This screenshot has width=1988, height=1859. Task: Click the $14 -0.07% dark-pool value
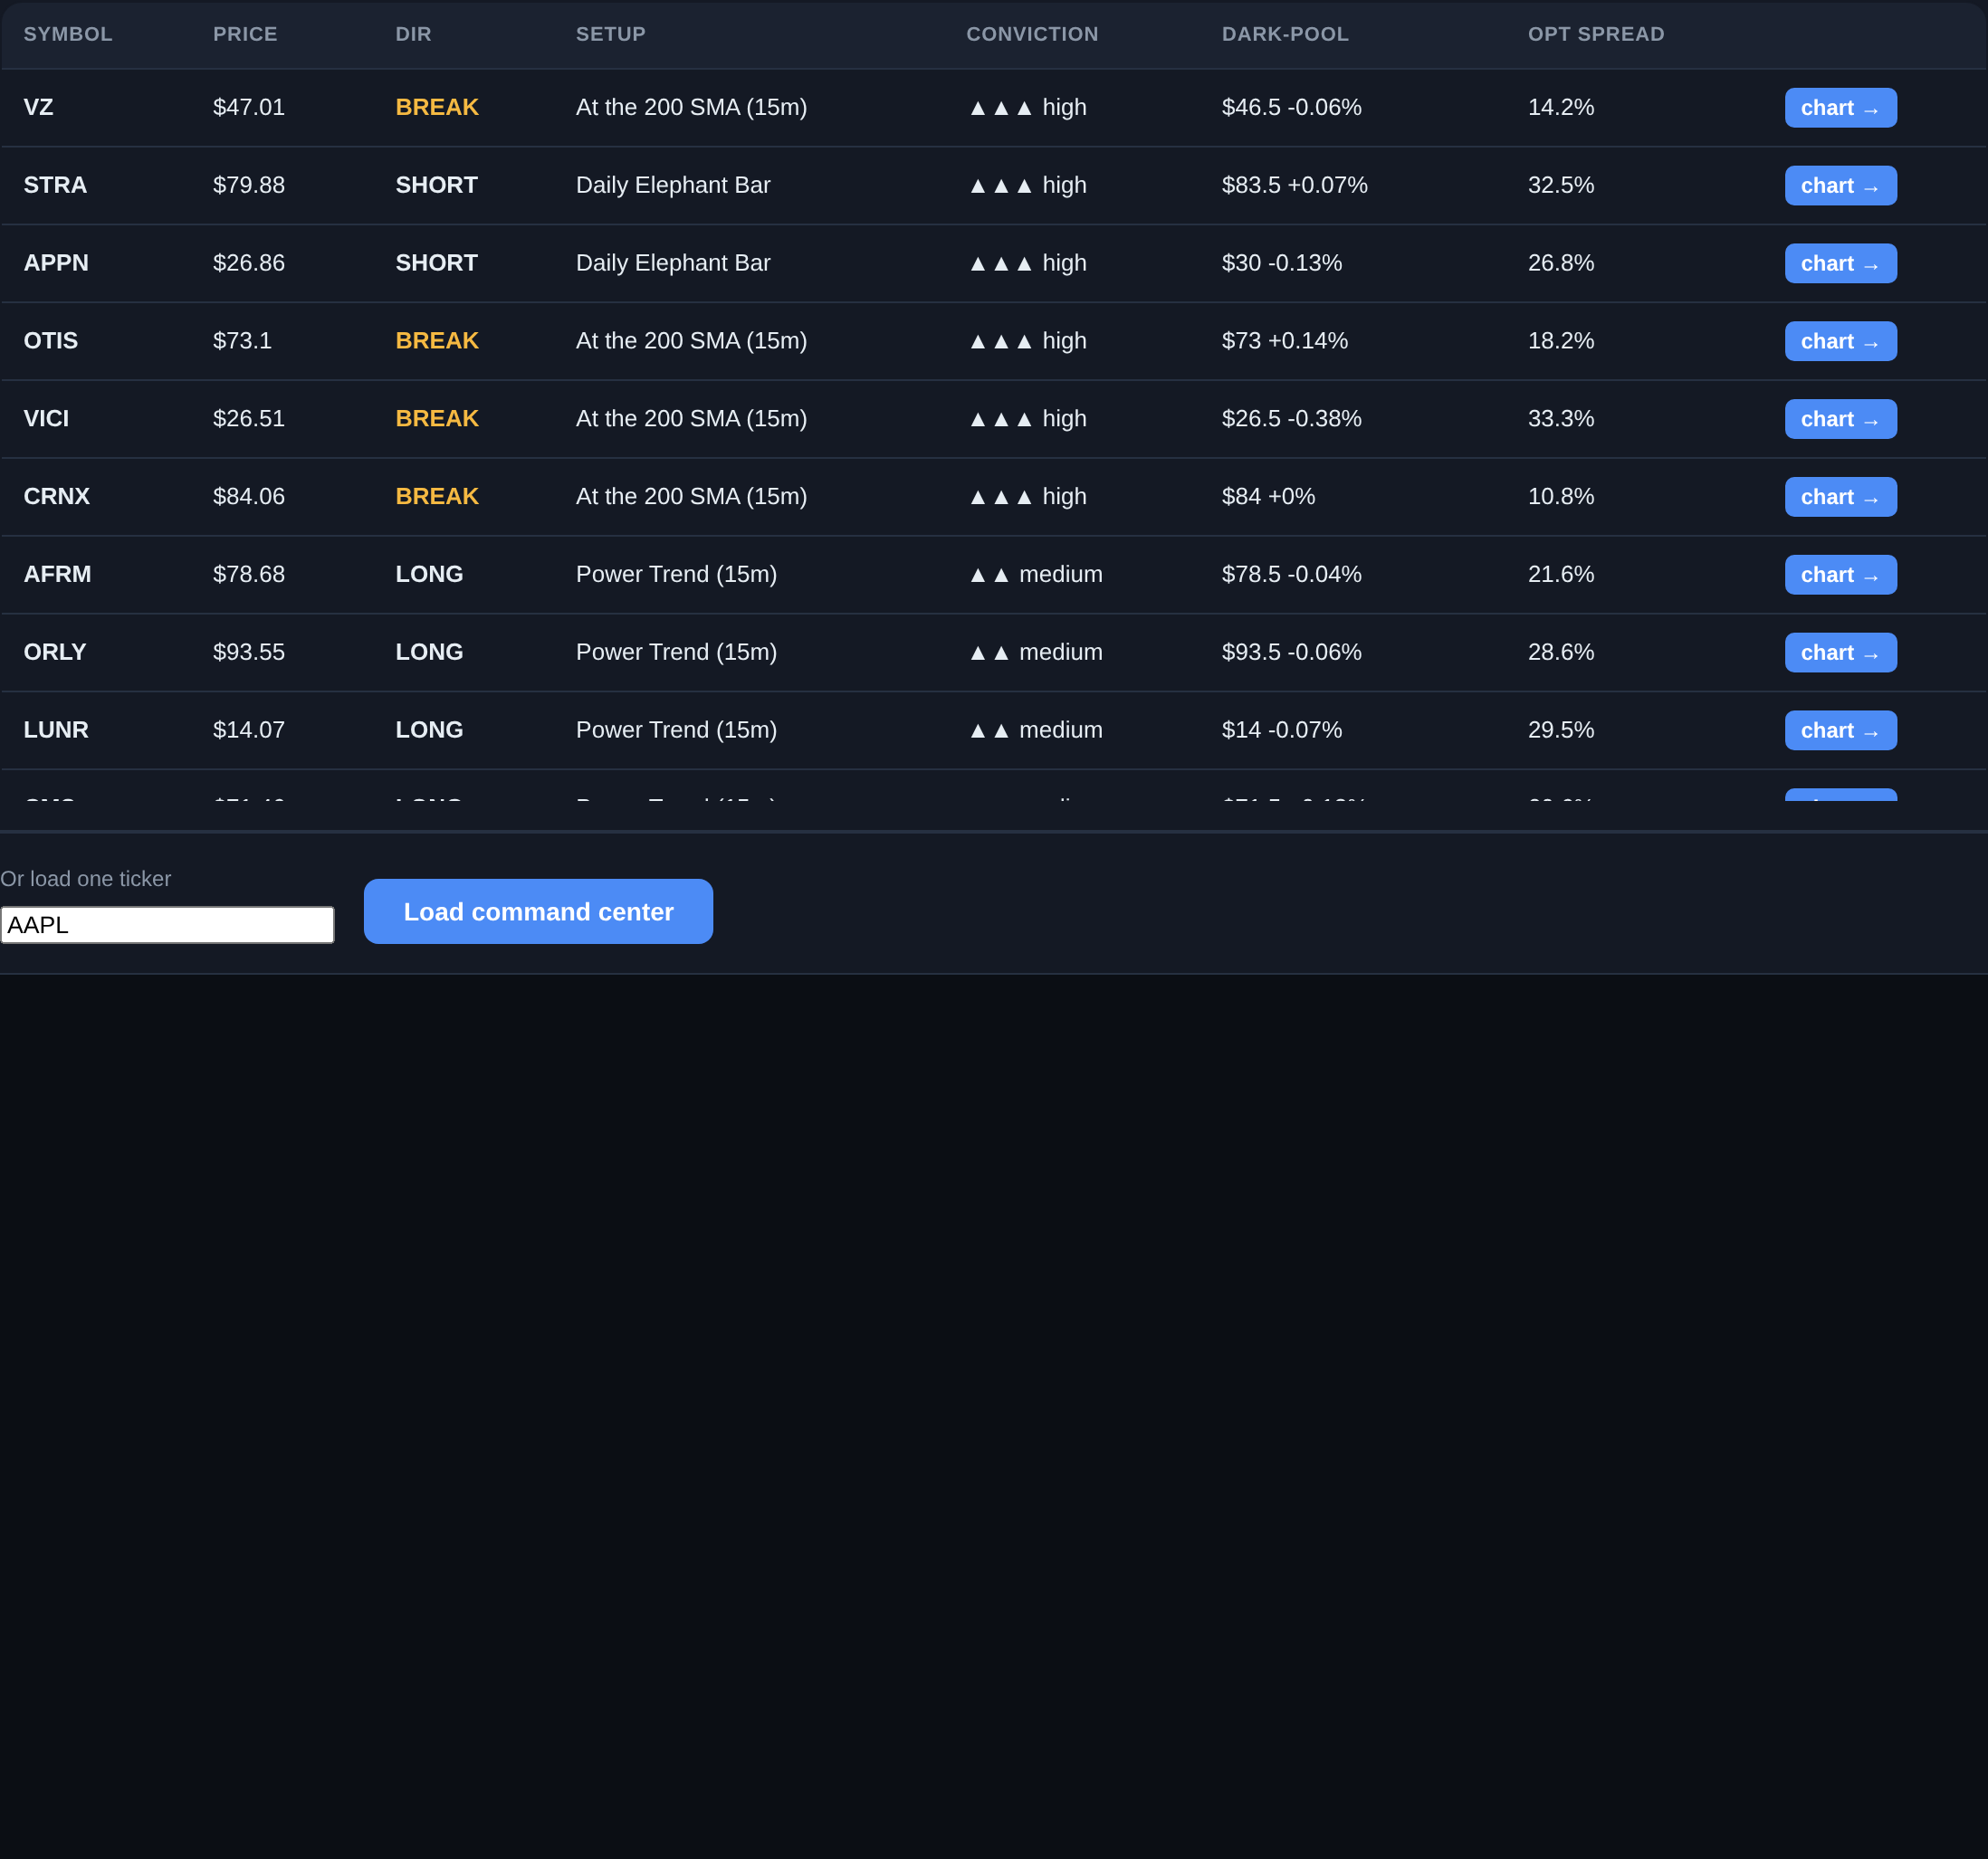tap(1282, 730)
